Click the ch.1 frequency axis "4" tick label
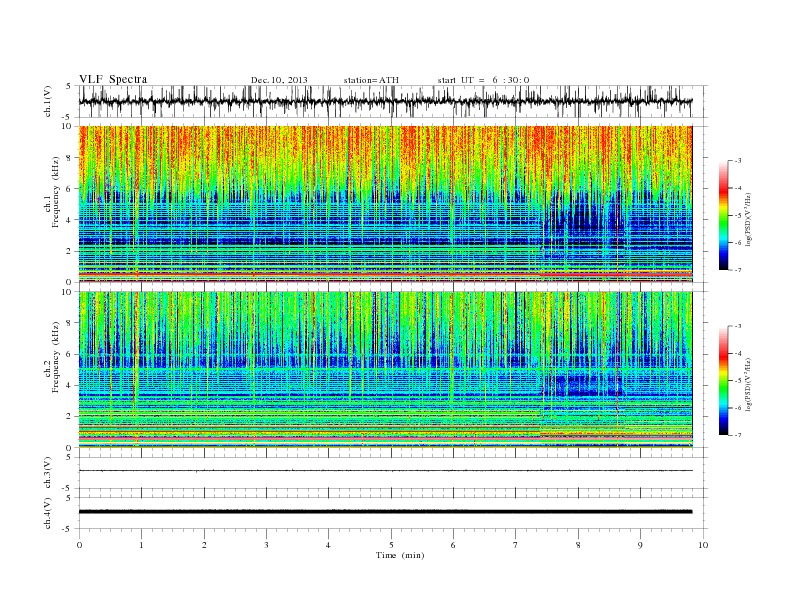This screenshot has height=612, width=792. pos(69,220)
